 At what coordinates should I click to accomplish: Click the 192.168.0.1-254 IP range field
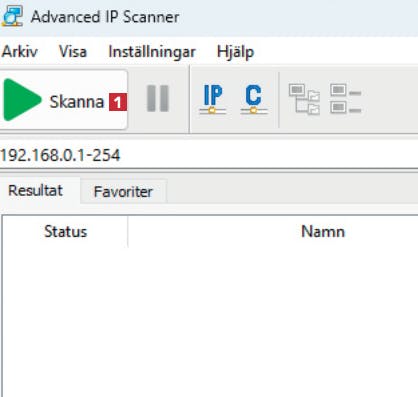[209, 155]
